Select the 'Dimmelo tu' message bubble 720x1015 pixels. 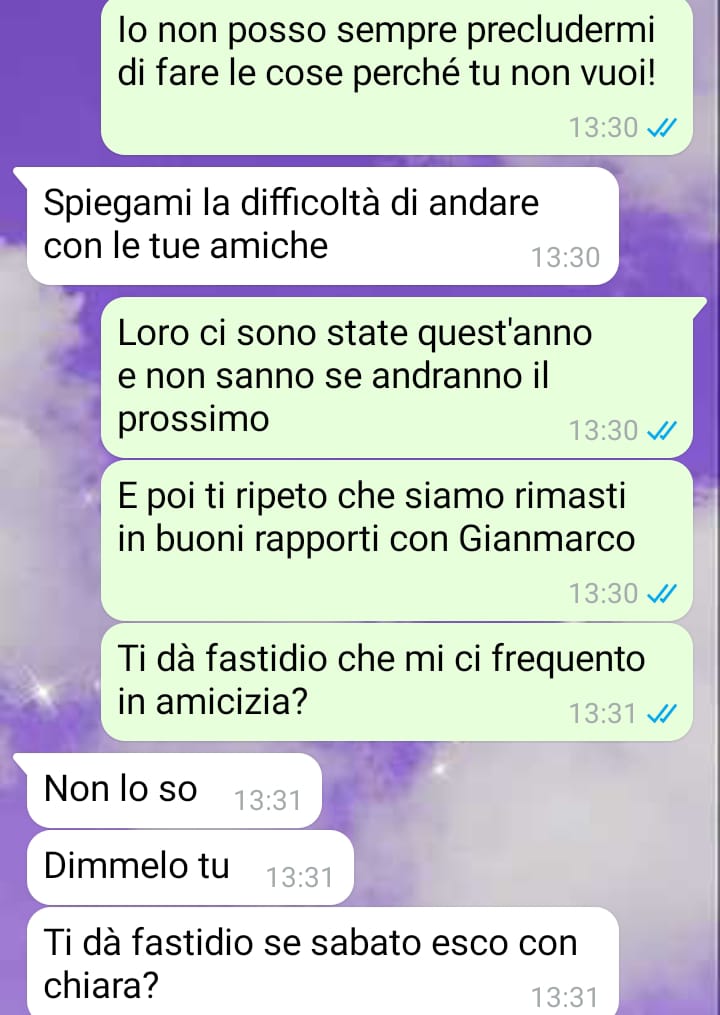[190, 867]
